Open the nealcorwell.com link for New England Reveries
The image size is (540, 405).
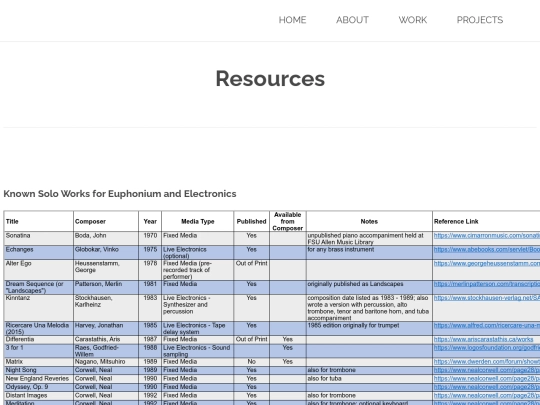coord(487,379)
